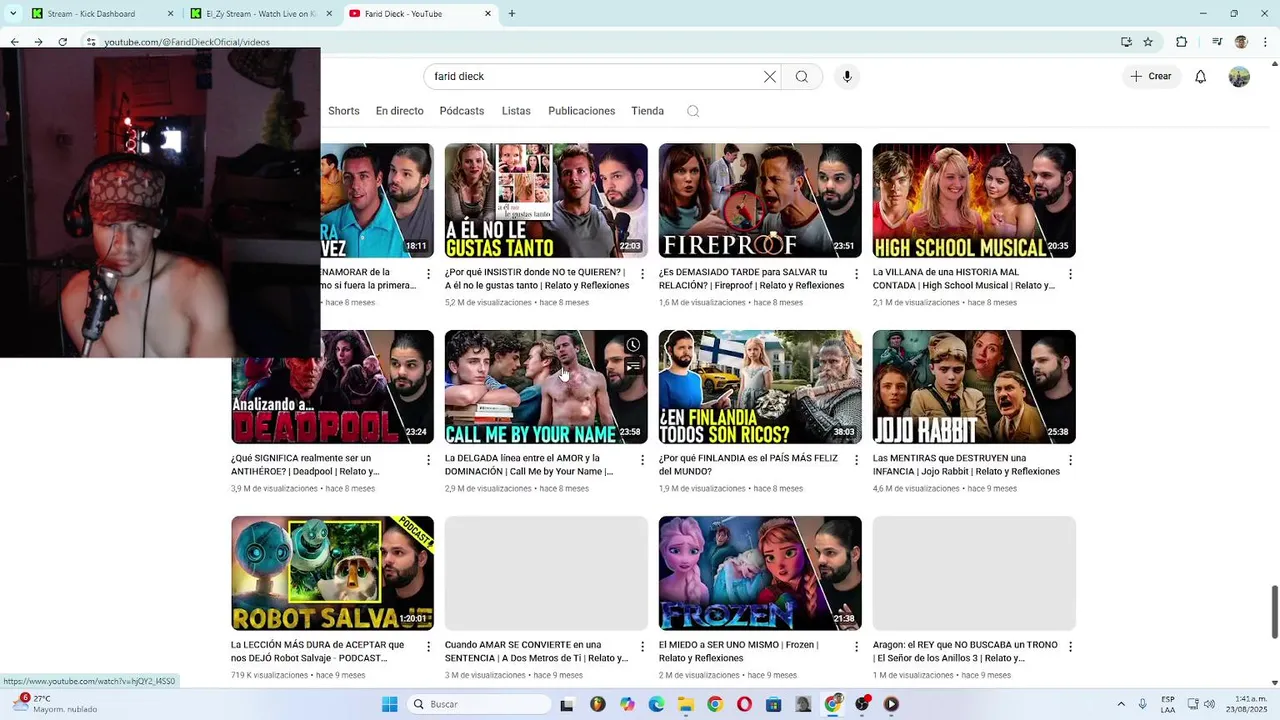Close the Farid Dieck YouTube tab

click(488, 14)
